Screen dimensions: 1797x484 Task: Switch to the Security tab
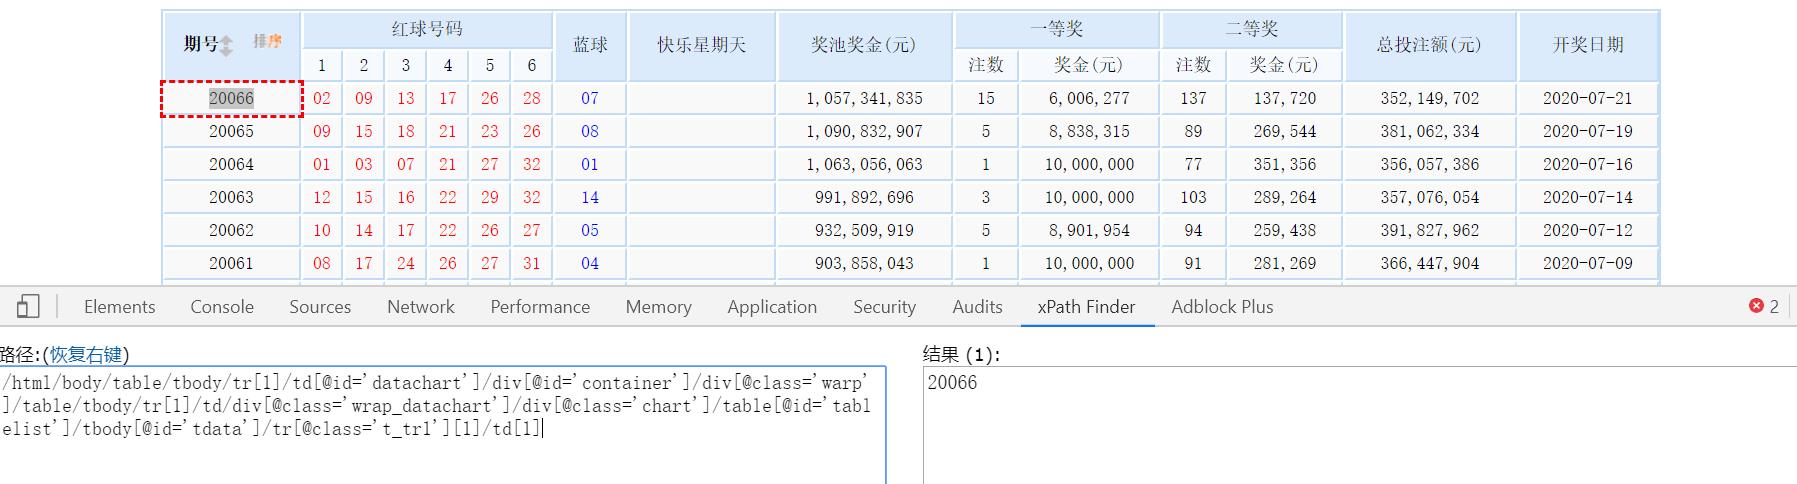(x=884, y=307)
